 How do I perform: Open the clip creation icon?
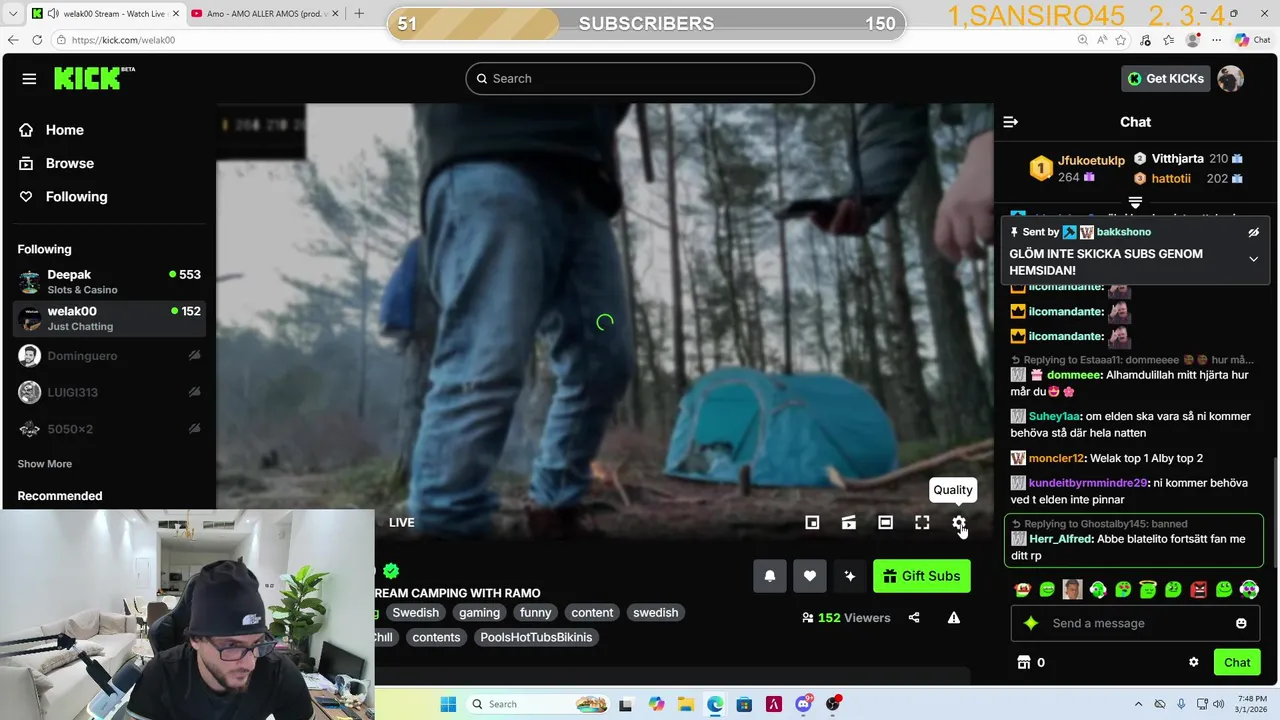[x=848, y=522]
